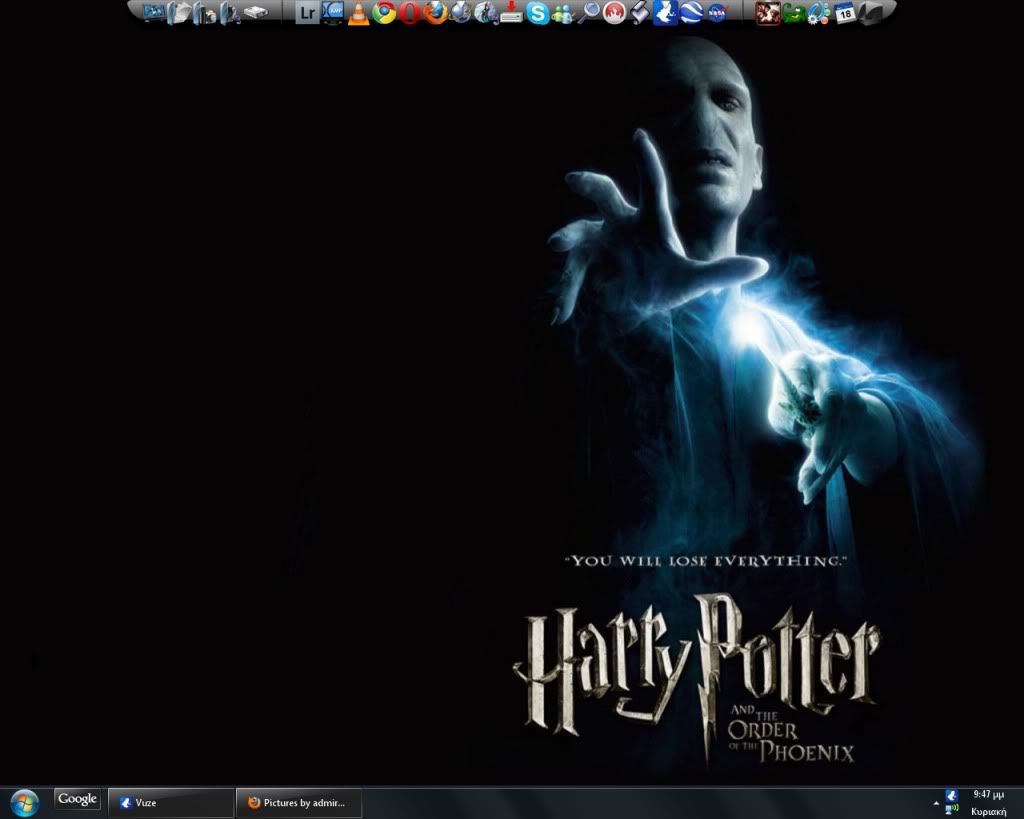Open the red flame disc icon in the dock
Image resolution: width=1024 pixels, height=819 pixels.
coord(614,12)
